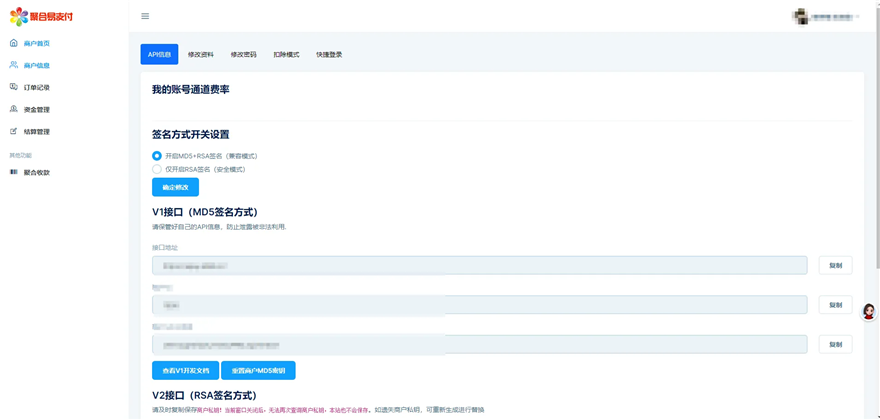Screen dimensions: 880x420
Task: Open the 快捷登录 tab
Action: click(329, 55)
